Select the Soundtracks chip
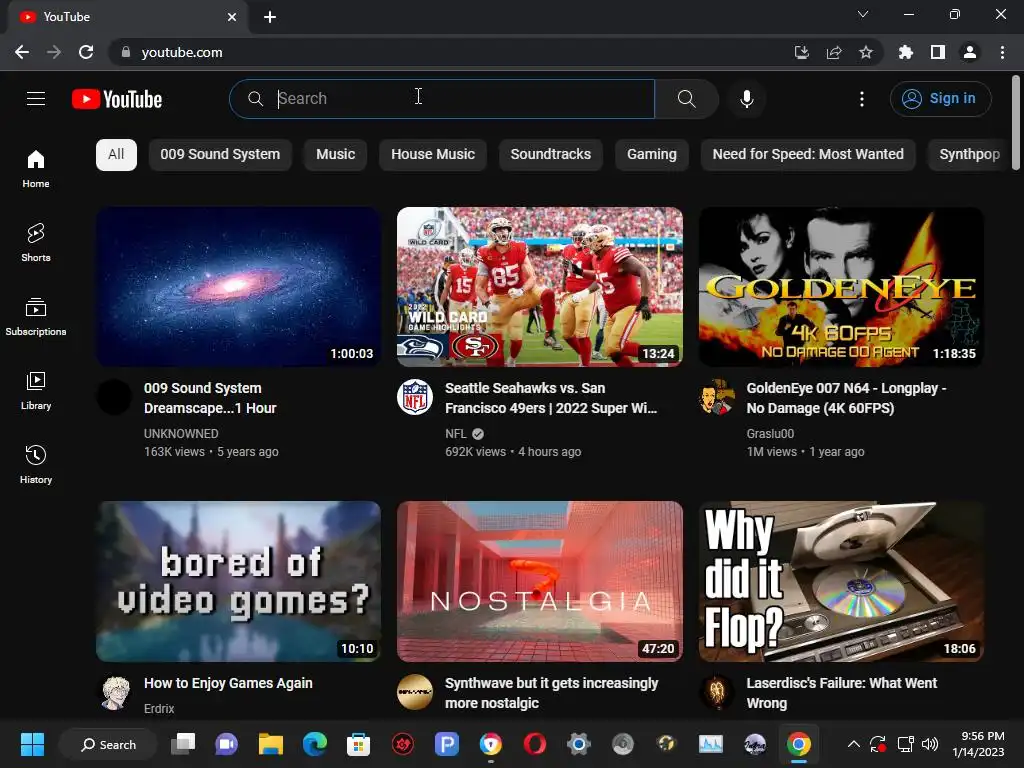 (x=551, y=155)
